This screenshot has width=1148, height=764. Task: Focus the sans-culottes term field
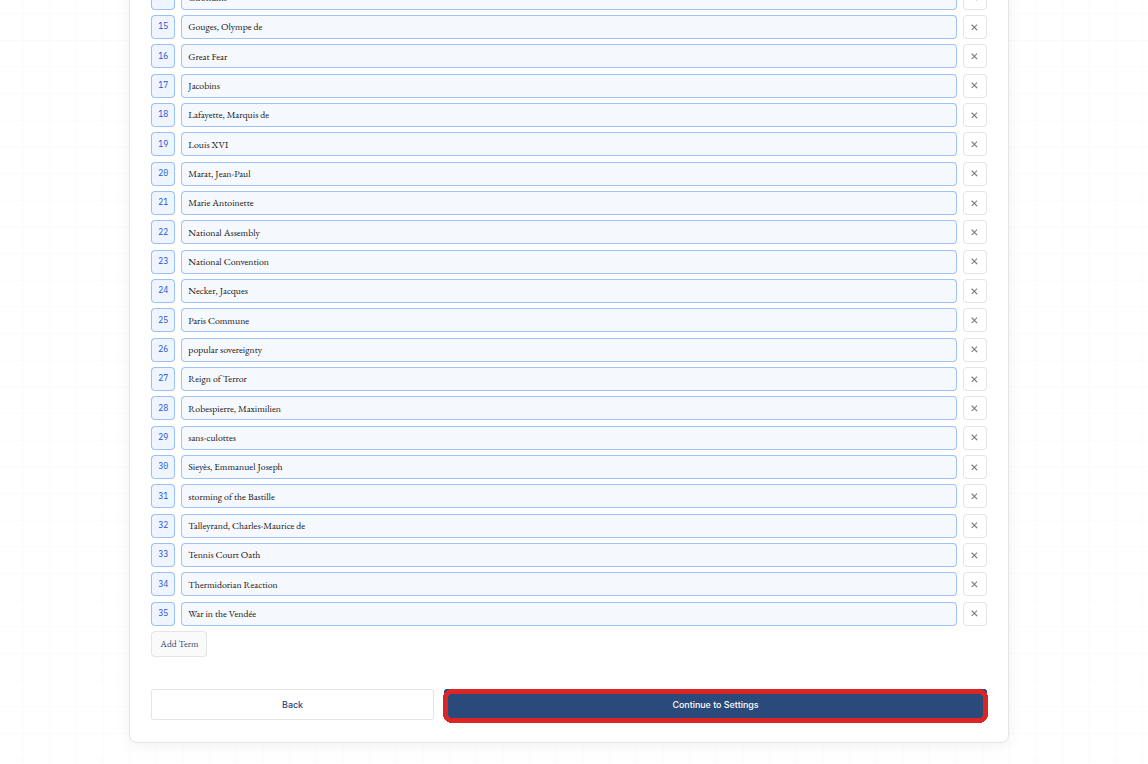point(569,438)
